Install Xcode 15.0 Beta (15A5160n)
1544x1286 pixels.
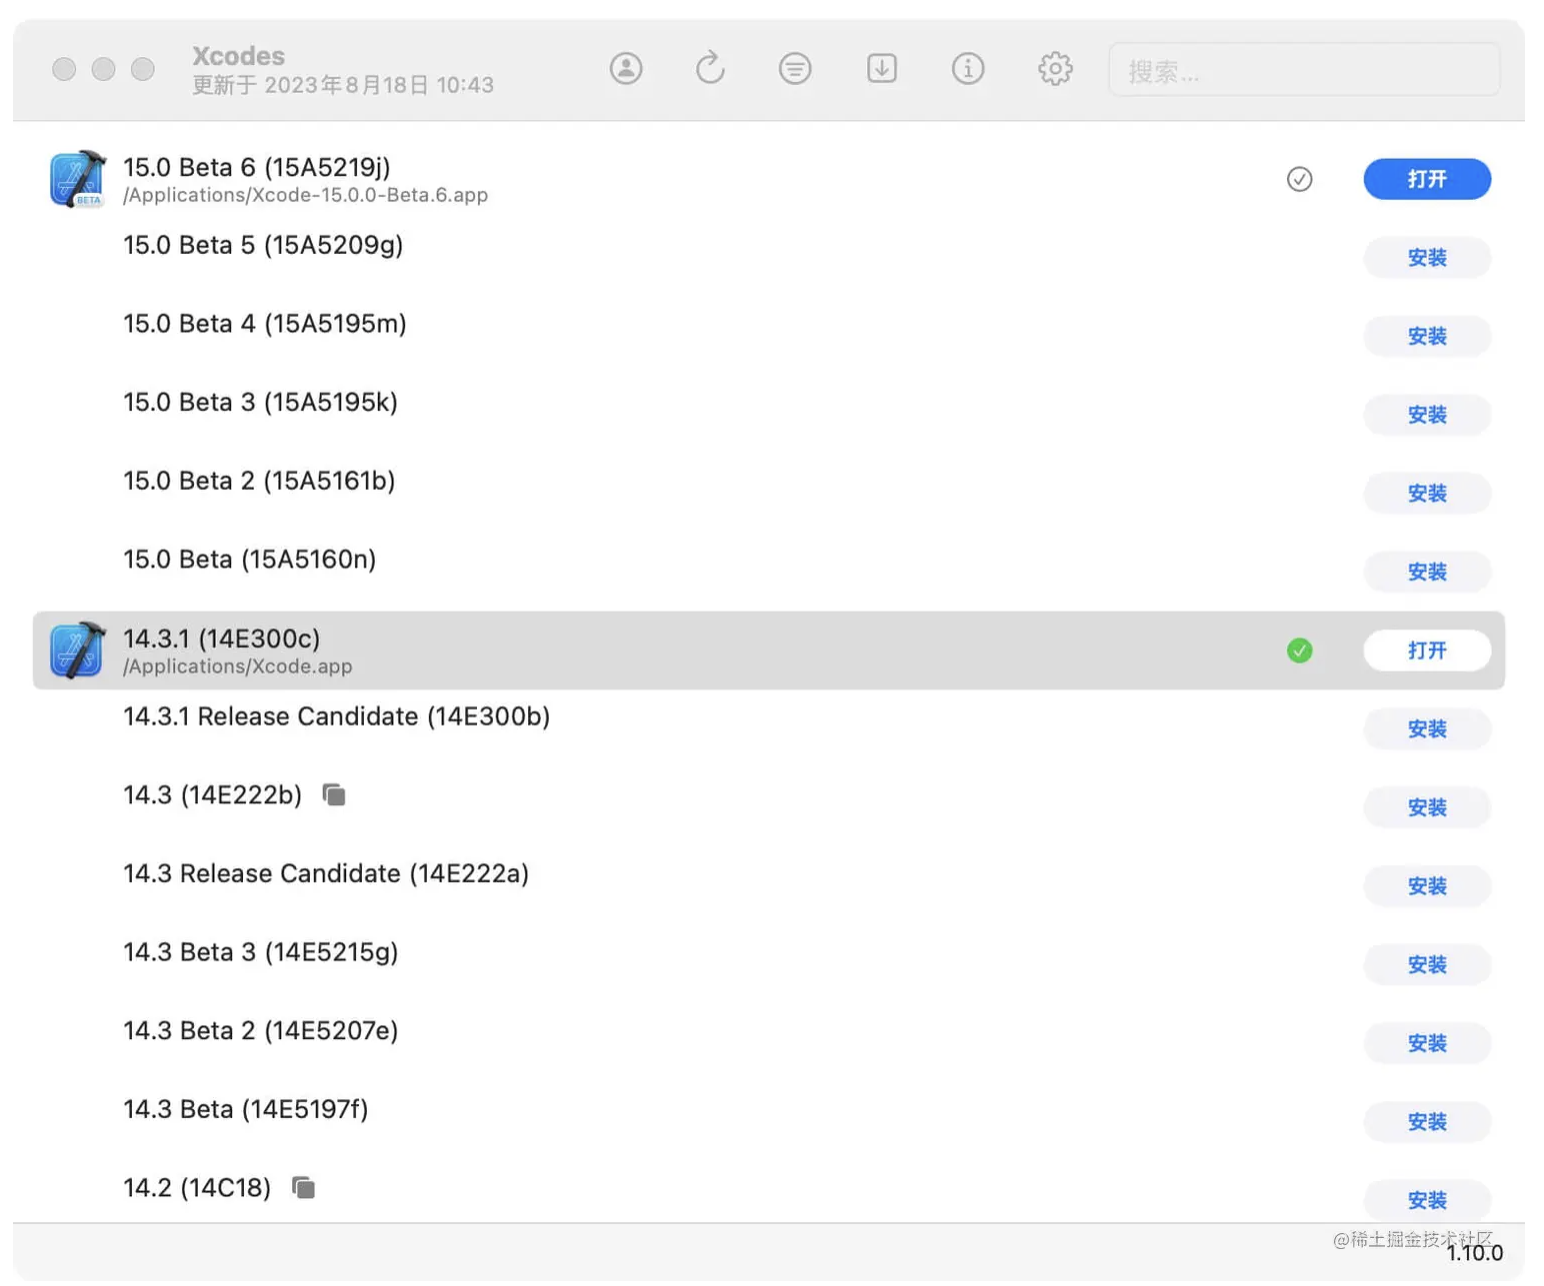[1427, 572]
